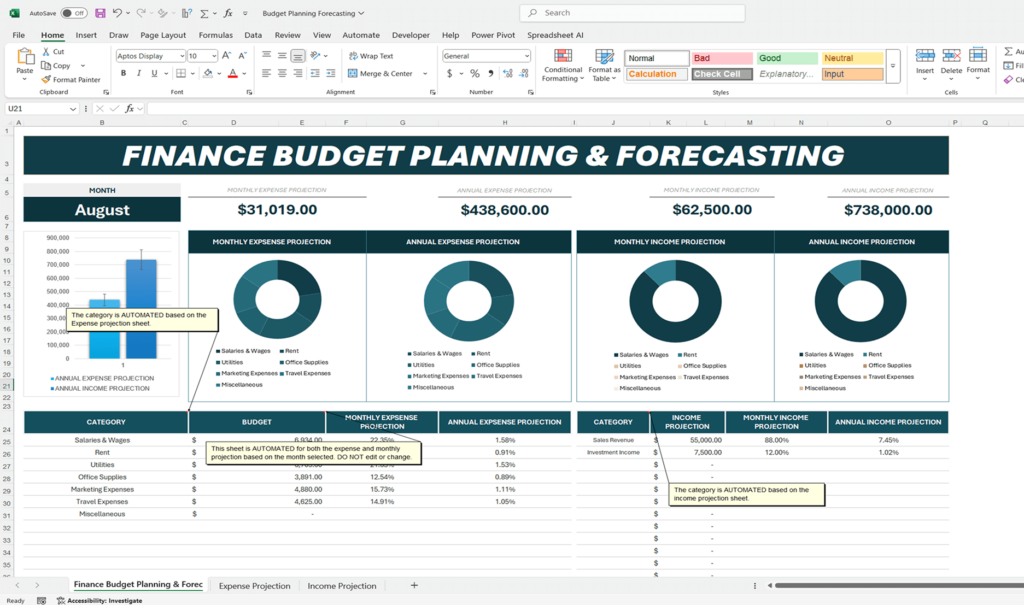
Task: Click the Save icon in title bar
Action: [x=100, y=13]
